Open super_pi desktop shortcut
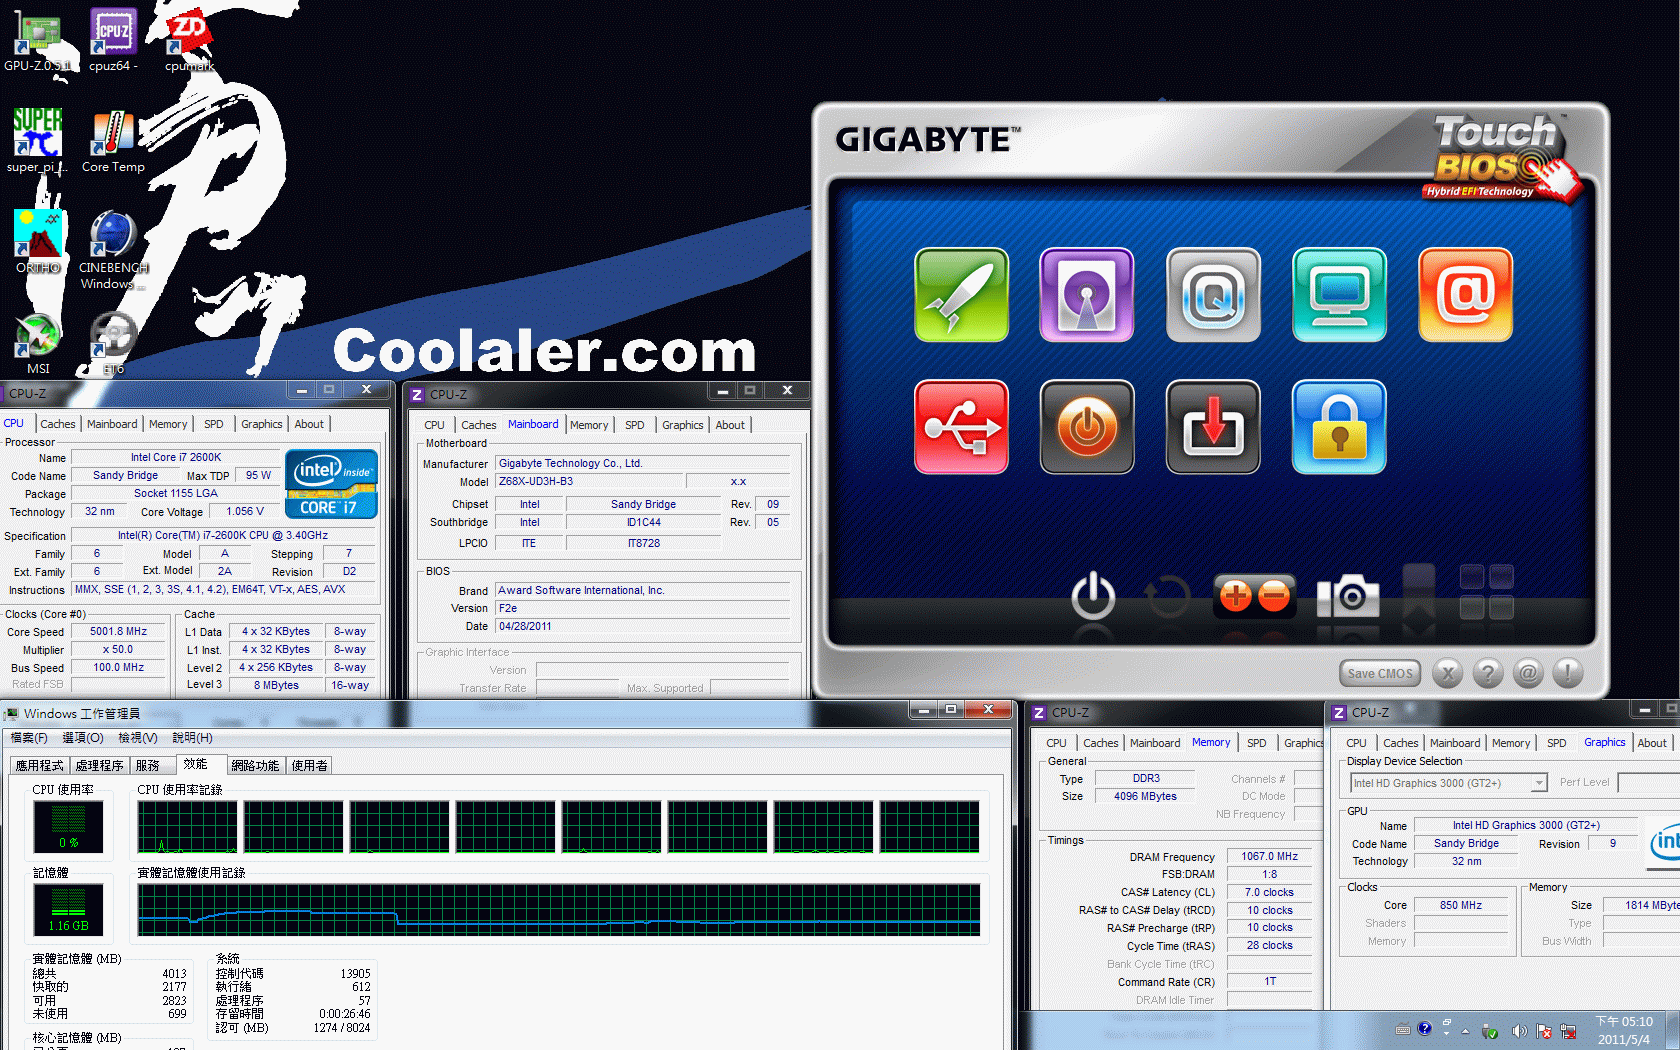 [x=37, y=141]
